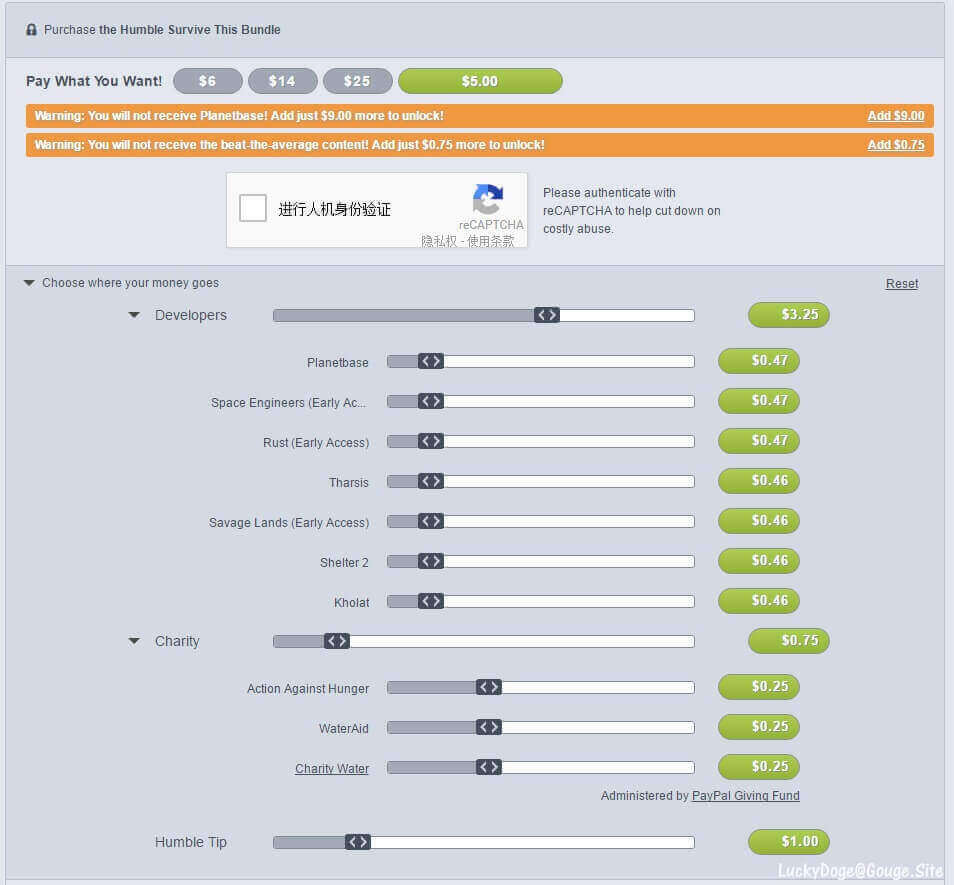Click the Humble Tip slider handle
Viewport: 954px width, 885px height.
pos(359,841)
